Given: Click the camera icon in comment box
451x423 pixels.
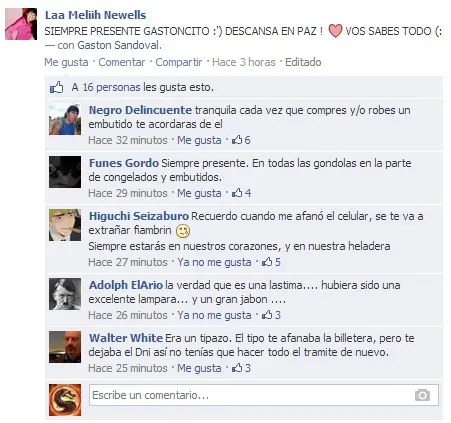Looking at the screenshot, I should point(422,395).
